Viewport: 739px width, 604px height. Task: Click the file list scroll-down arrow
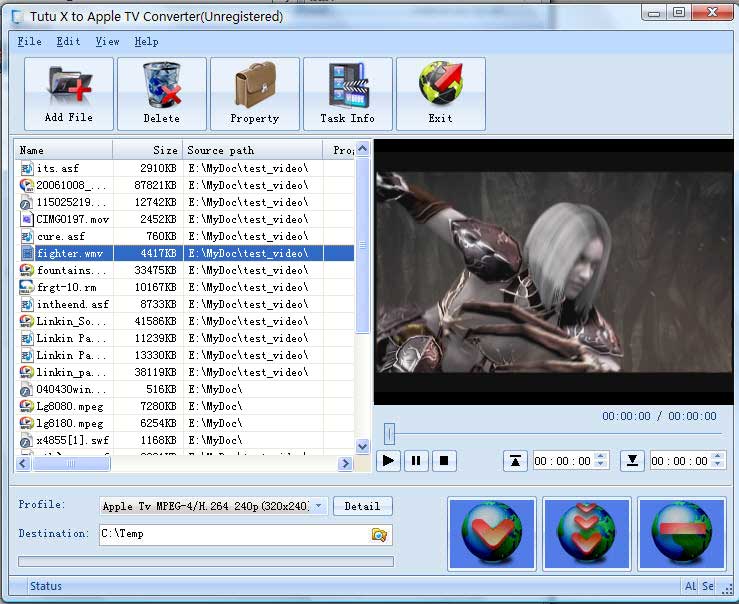tap(362, 446)
